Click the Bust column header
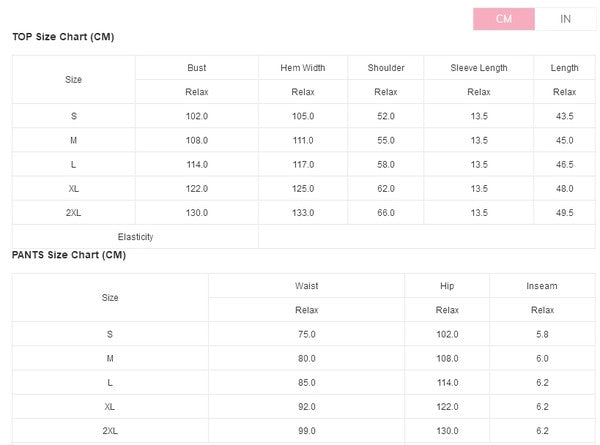The image size is (600, 445). pyautogui.click(x=197, y=68)
